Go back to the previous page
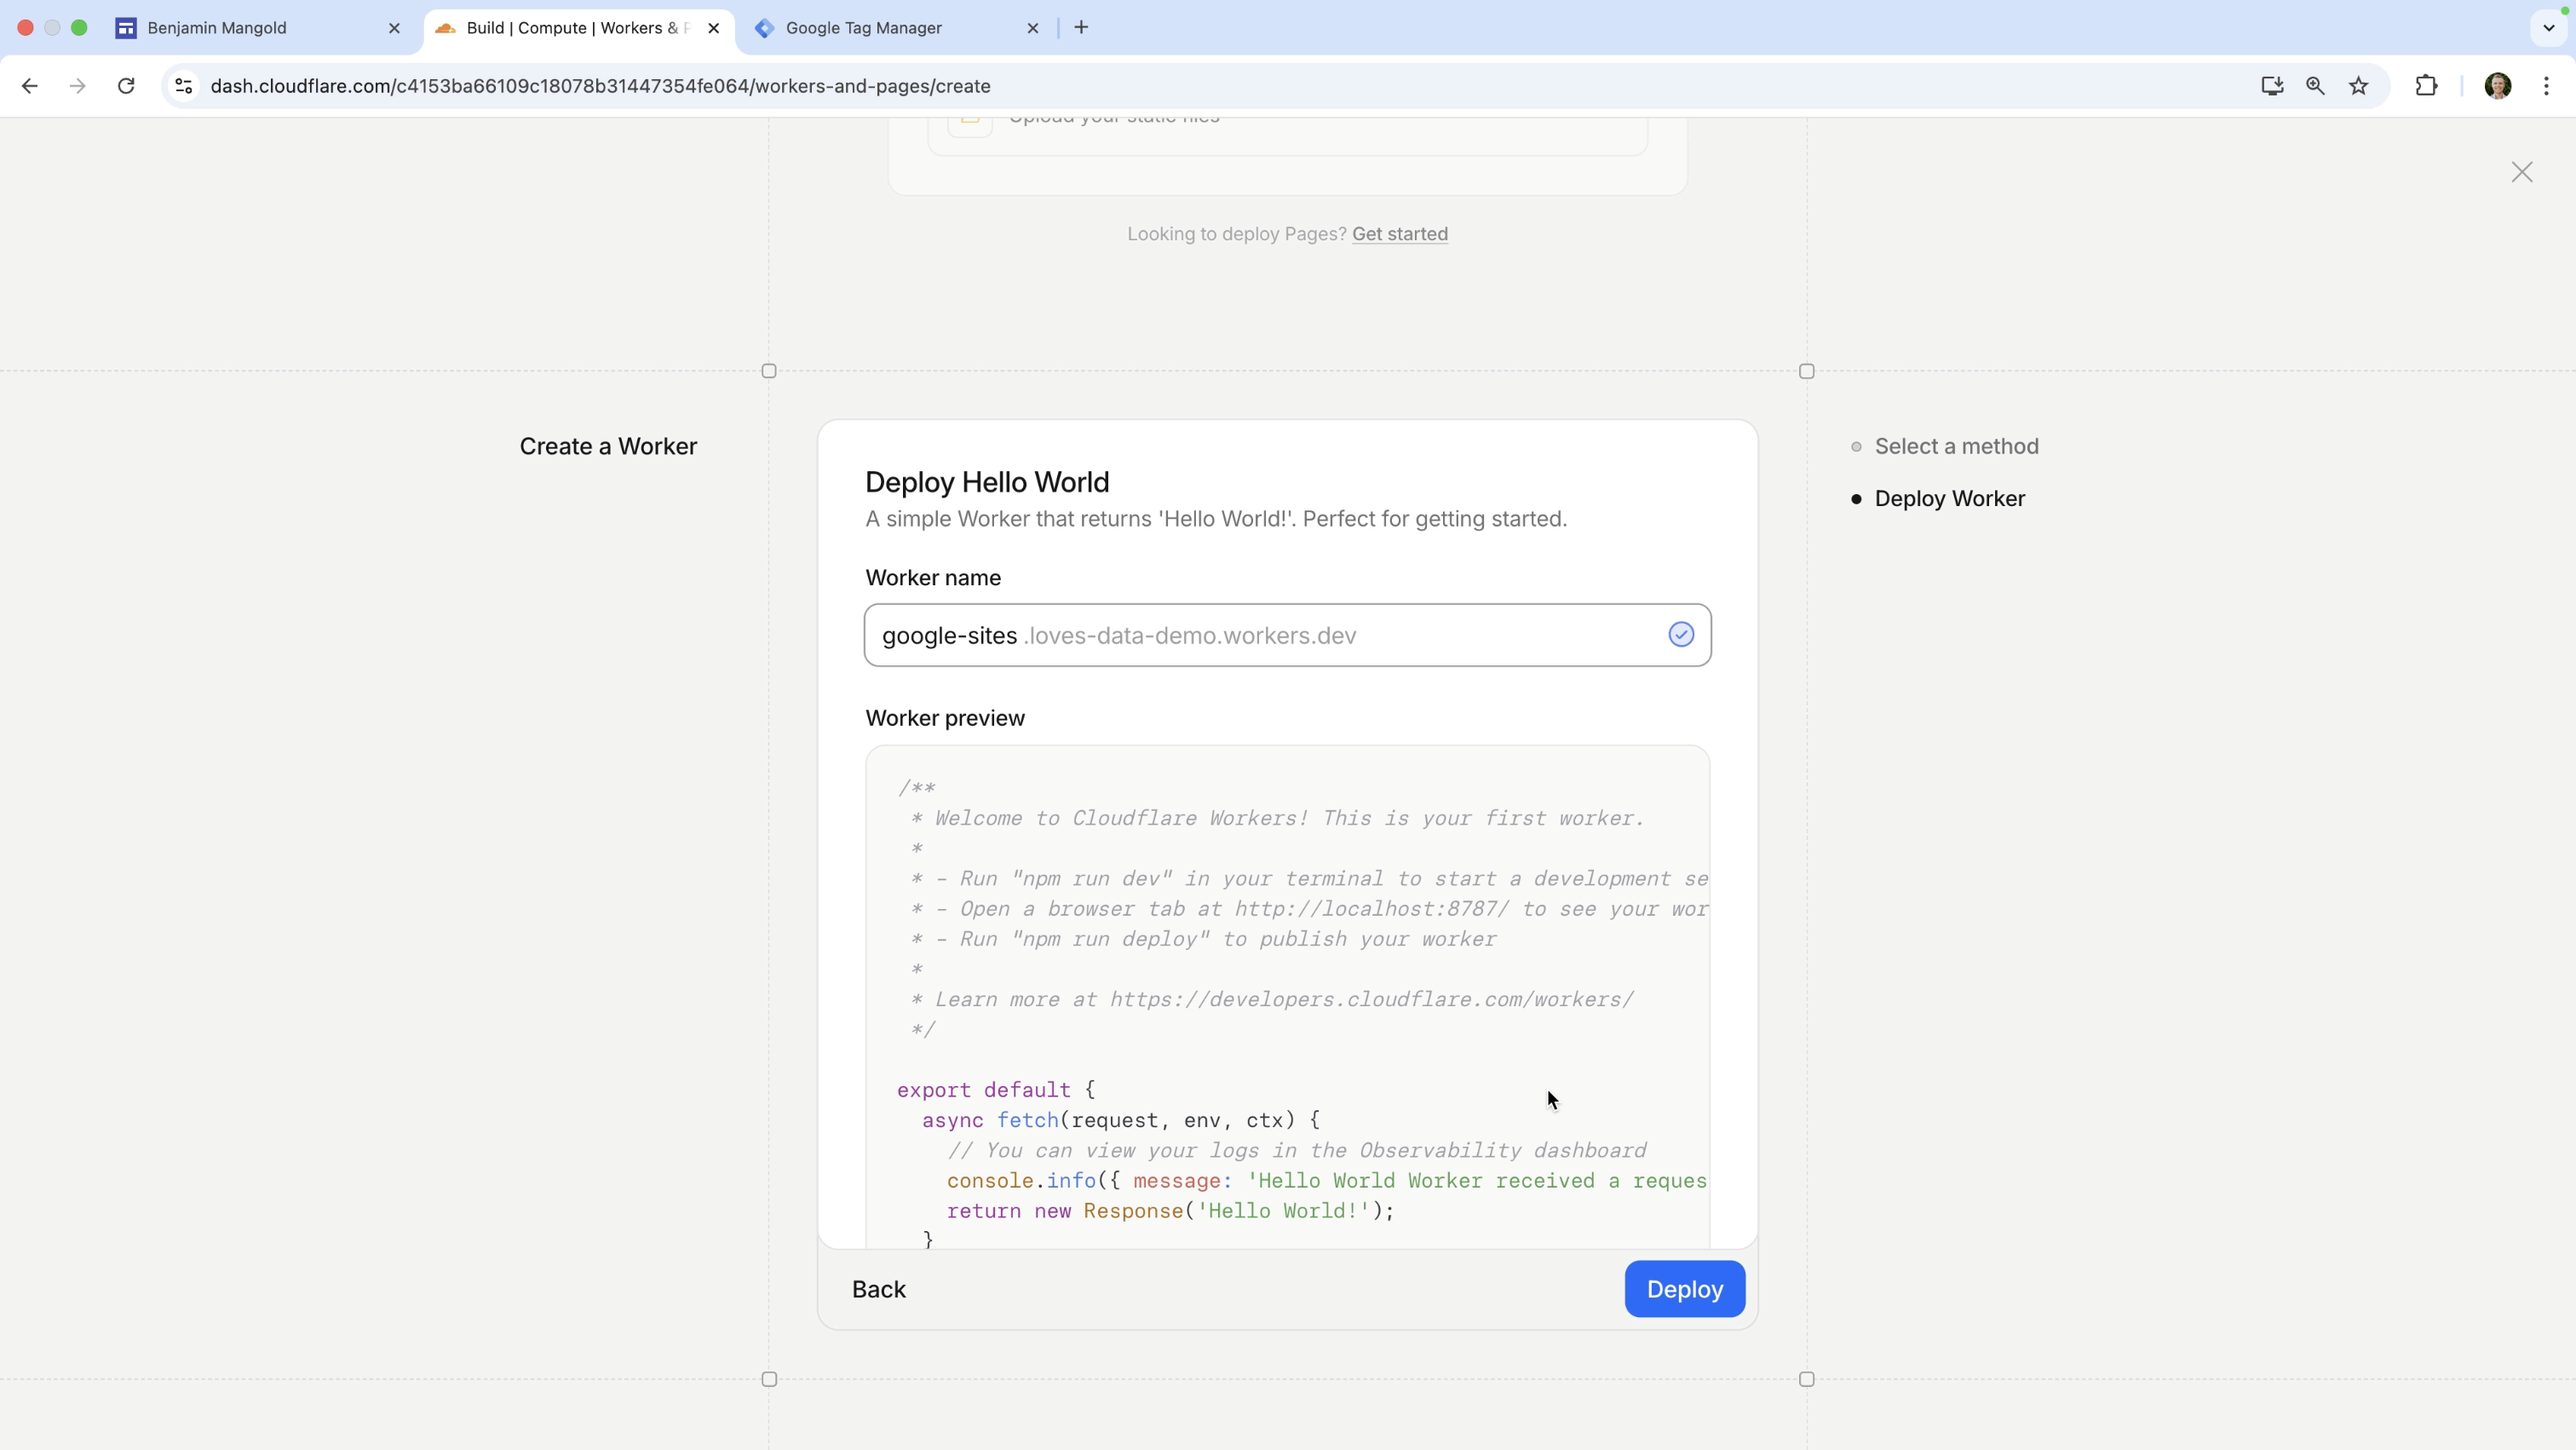The width and height of the screenshot is (2576, 1450). point(30,86)
